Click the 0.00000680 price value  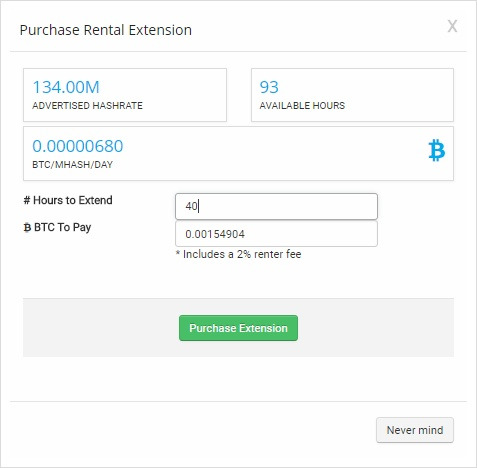tap(78, 146)
